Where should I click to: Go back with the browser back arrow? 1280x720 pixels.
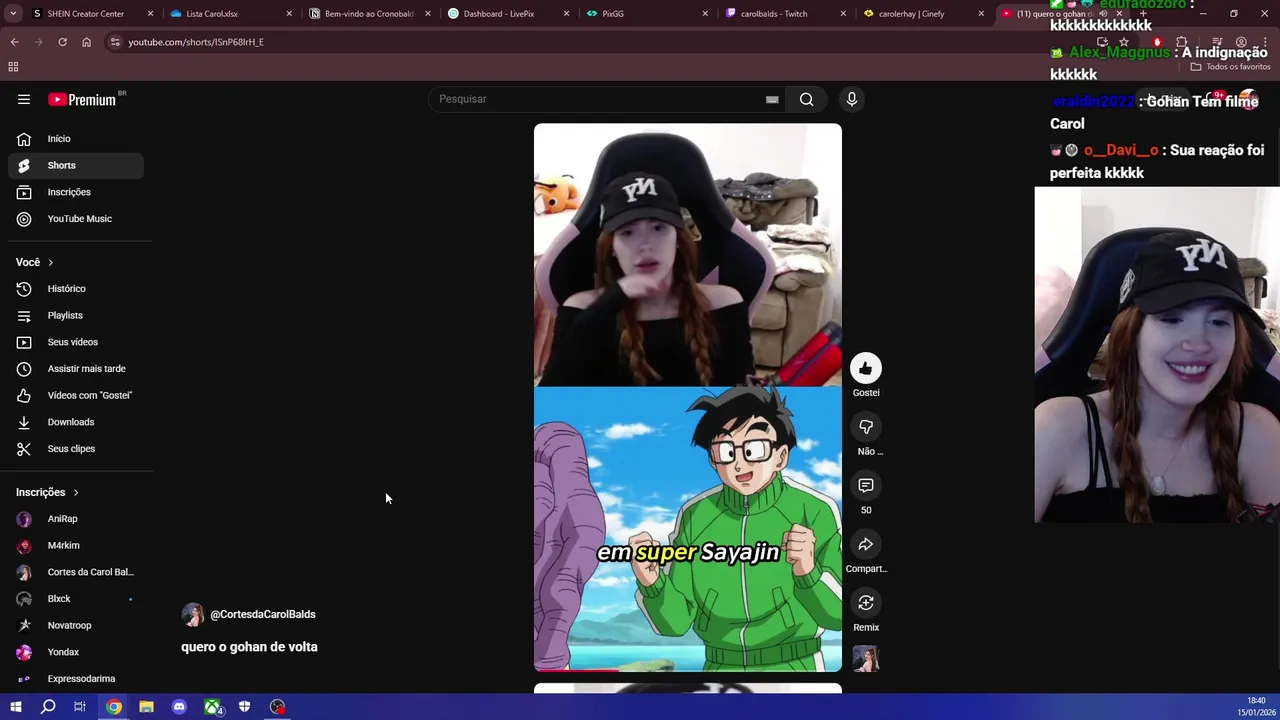coord(14,42)
